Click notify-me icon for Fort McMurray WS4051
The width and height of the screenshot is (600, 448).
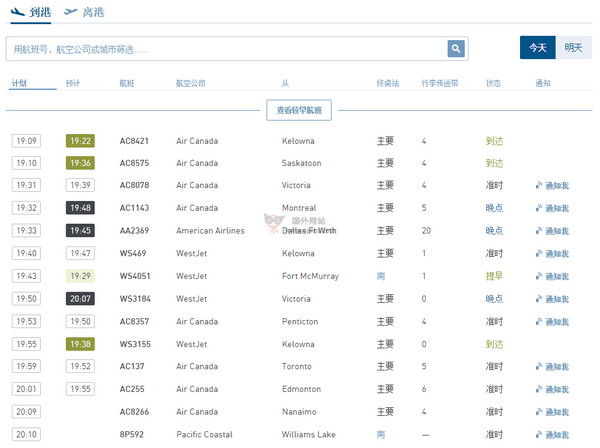pyautogui.click(x=540, y=277)
